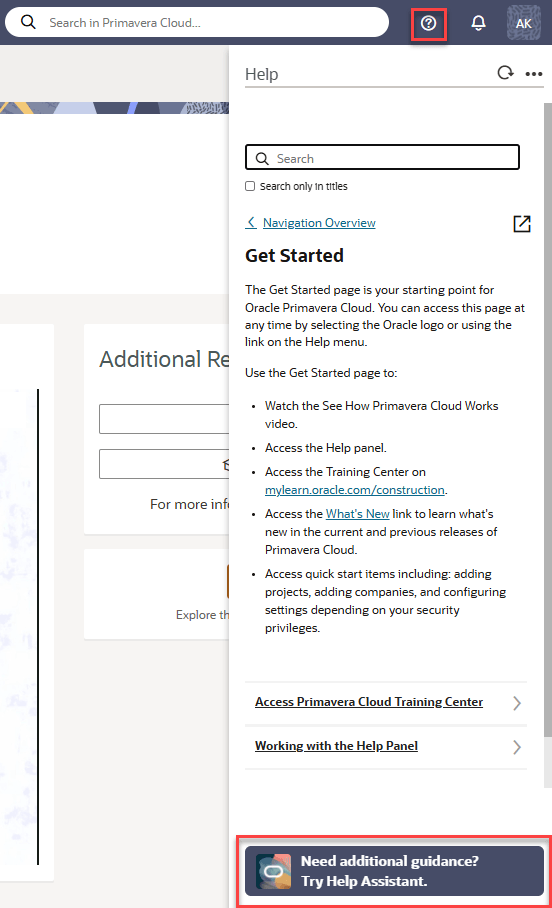552x908 pixels.
Task: Click the Help panel title
Action: tap(262, 74)
